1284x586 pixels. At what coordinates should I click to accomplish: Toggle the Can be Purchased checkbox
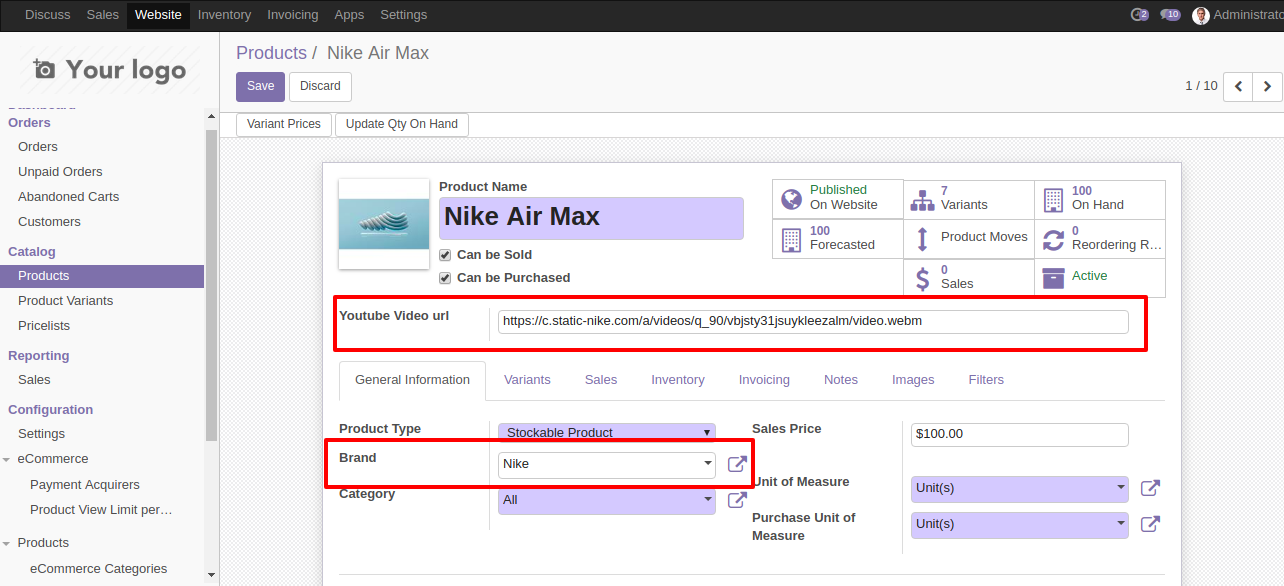445,278
